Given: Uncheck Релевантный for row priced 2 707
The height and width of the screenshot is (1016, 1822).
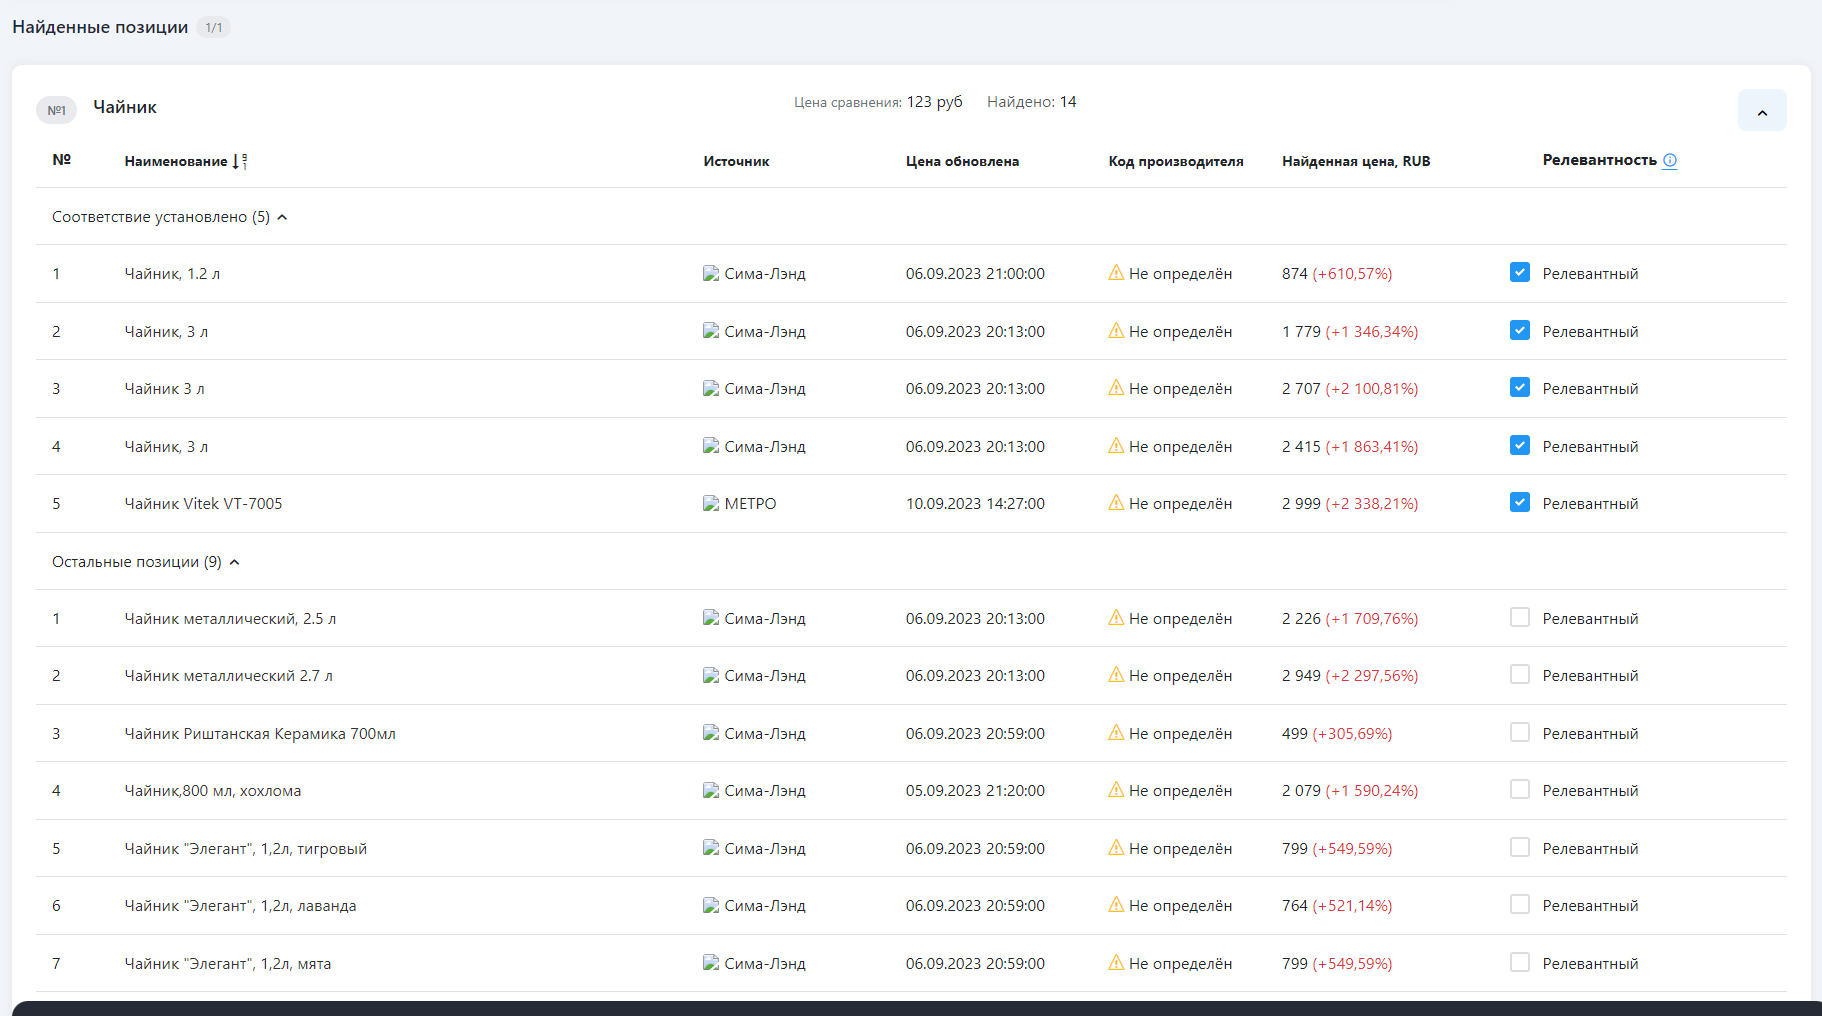Looking at the screenshot, I should pos(1519,387).
